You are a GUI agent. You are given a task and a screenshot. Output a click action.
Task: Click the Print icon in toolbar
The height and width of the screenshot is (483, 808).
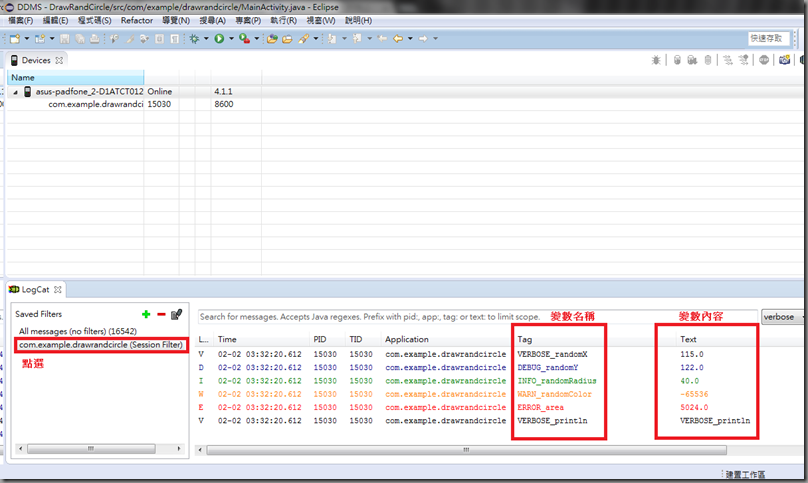(95, 39)
